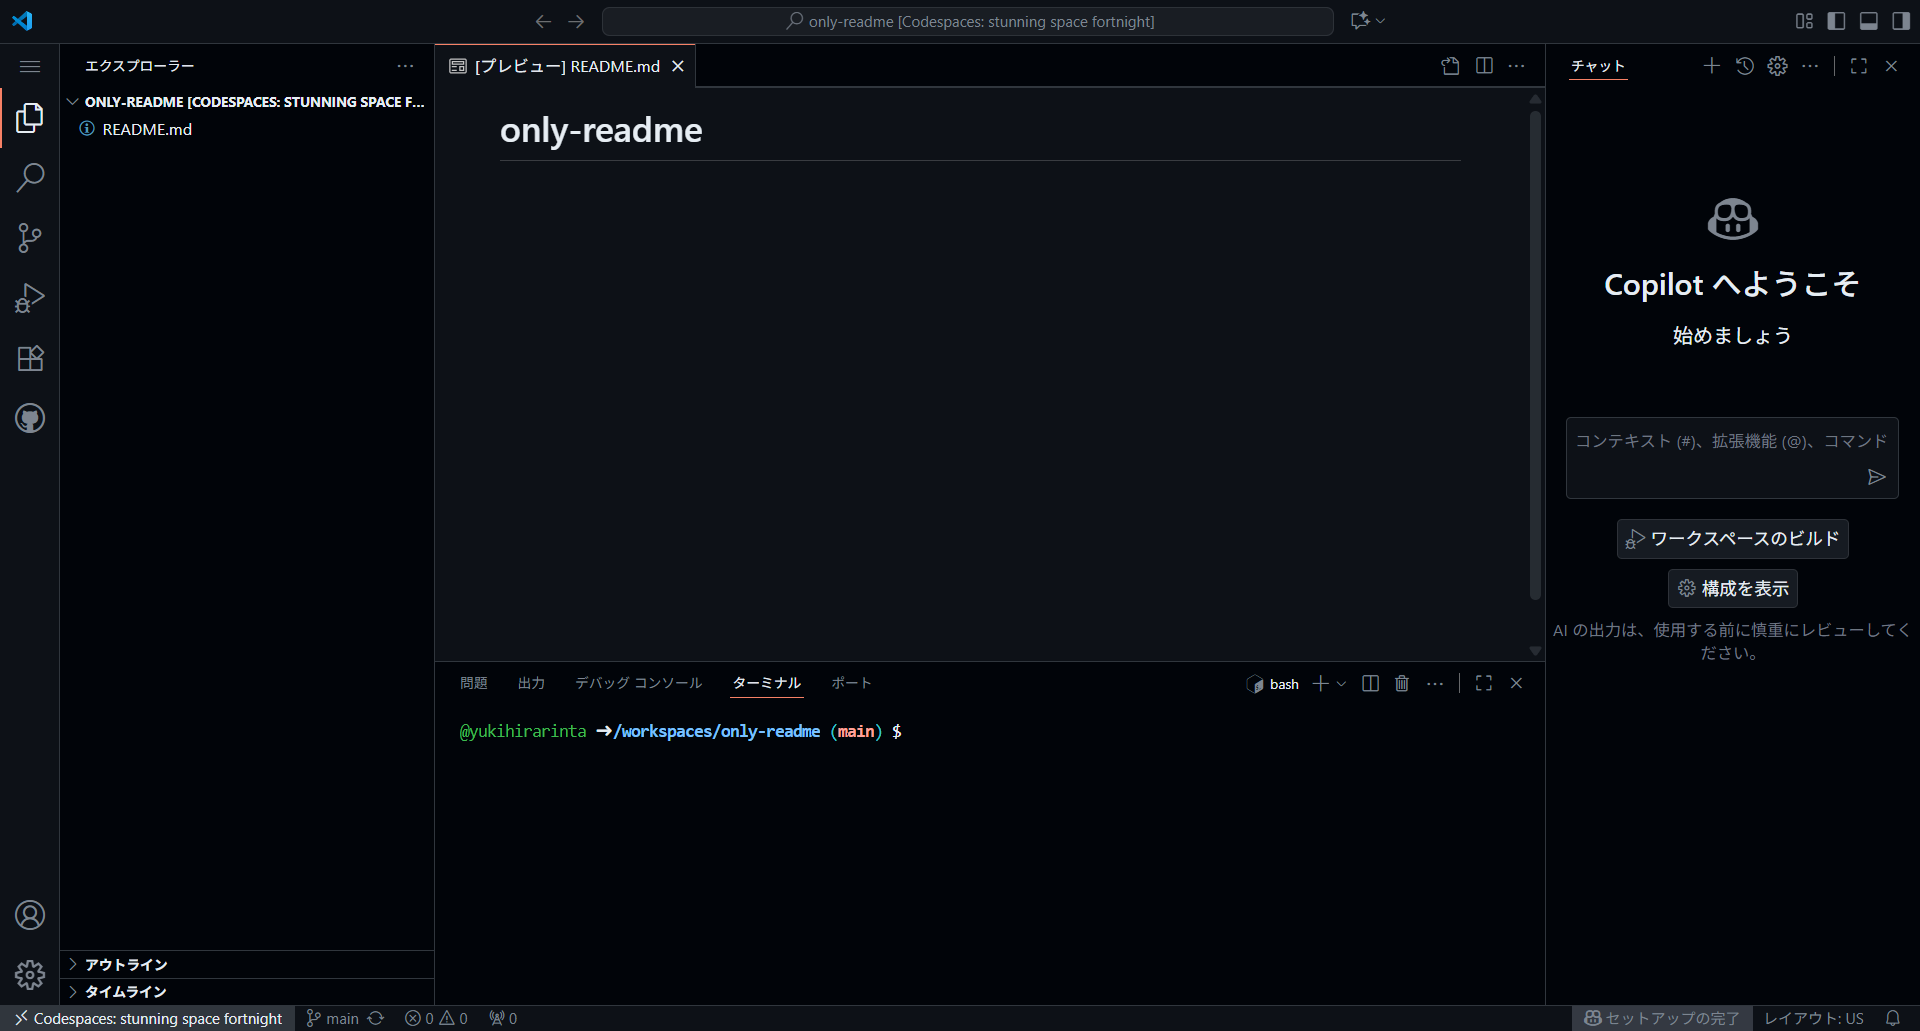Close the bottom terminal panel
Screen dimensions: 1920x1031
click(x=1516, y=683)
